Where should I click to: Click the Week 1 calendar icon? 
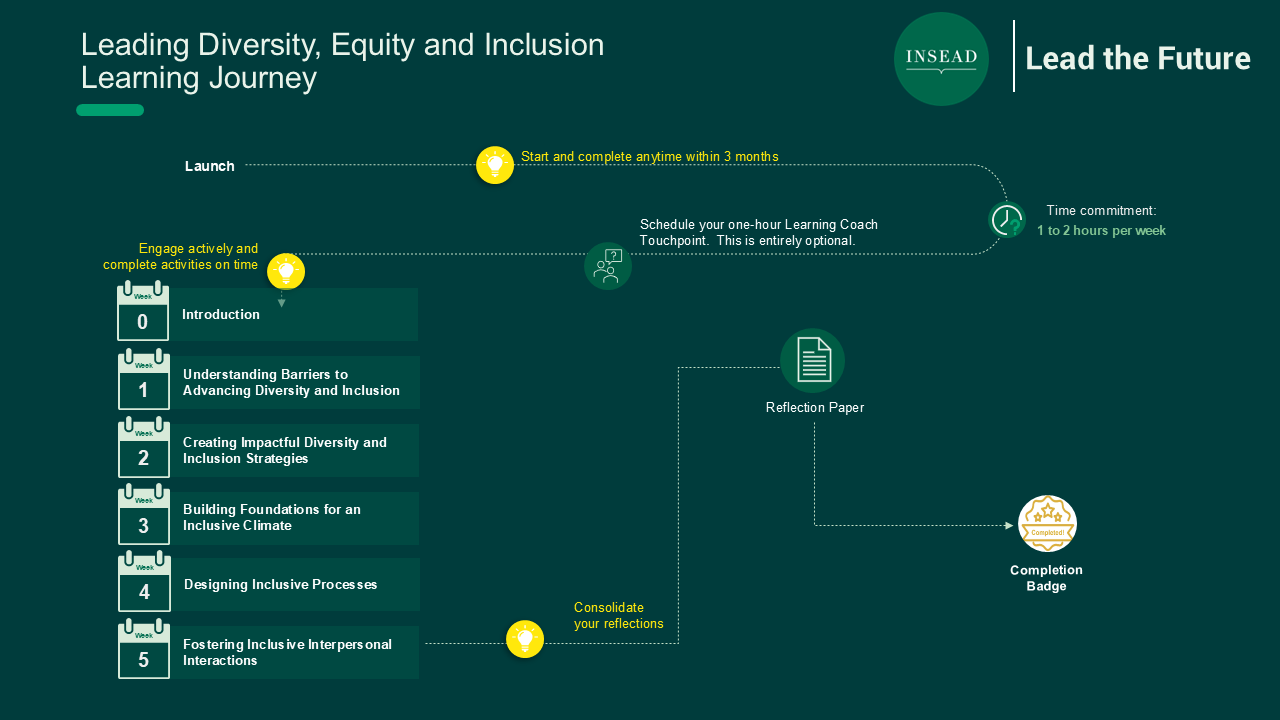coord(144,380)
